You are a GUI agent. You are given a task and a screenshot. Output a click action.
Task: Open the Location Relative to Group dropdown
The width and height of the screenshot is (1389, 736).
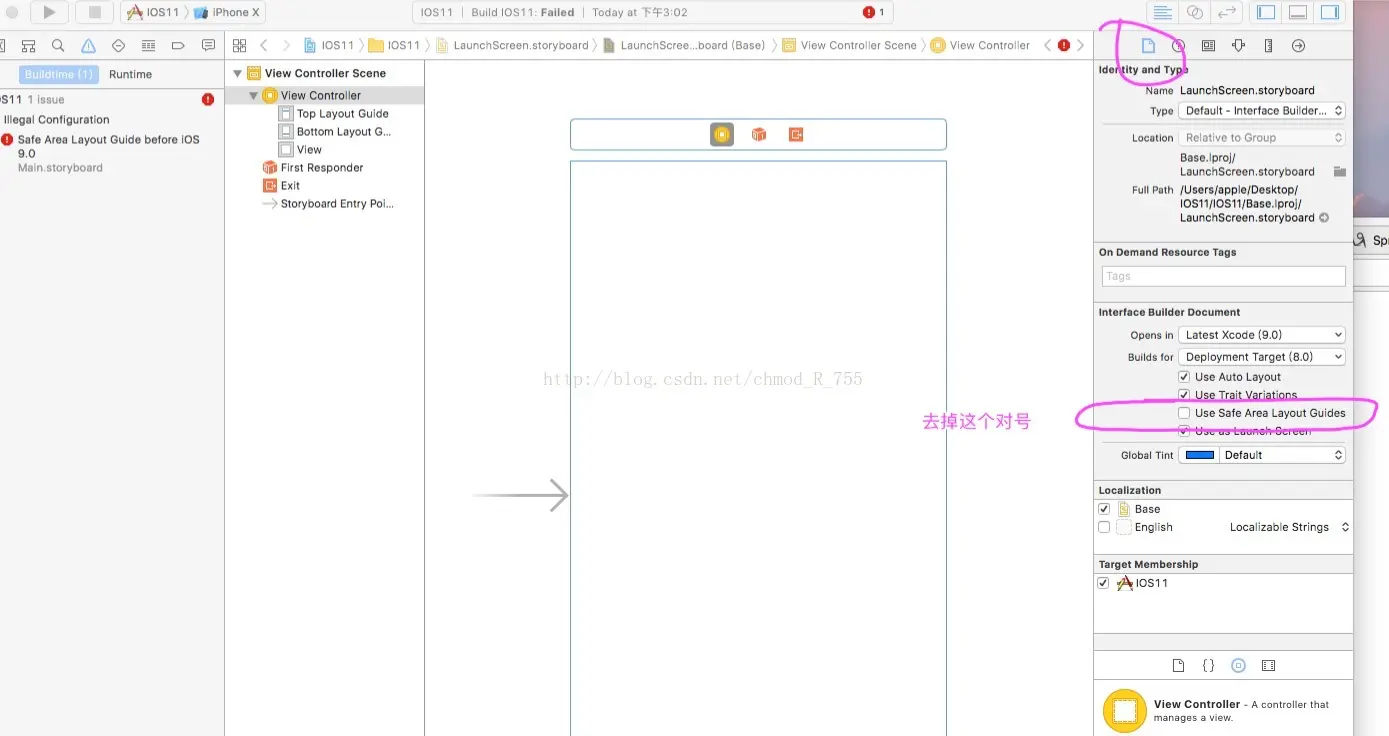click(1262, 138)
